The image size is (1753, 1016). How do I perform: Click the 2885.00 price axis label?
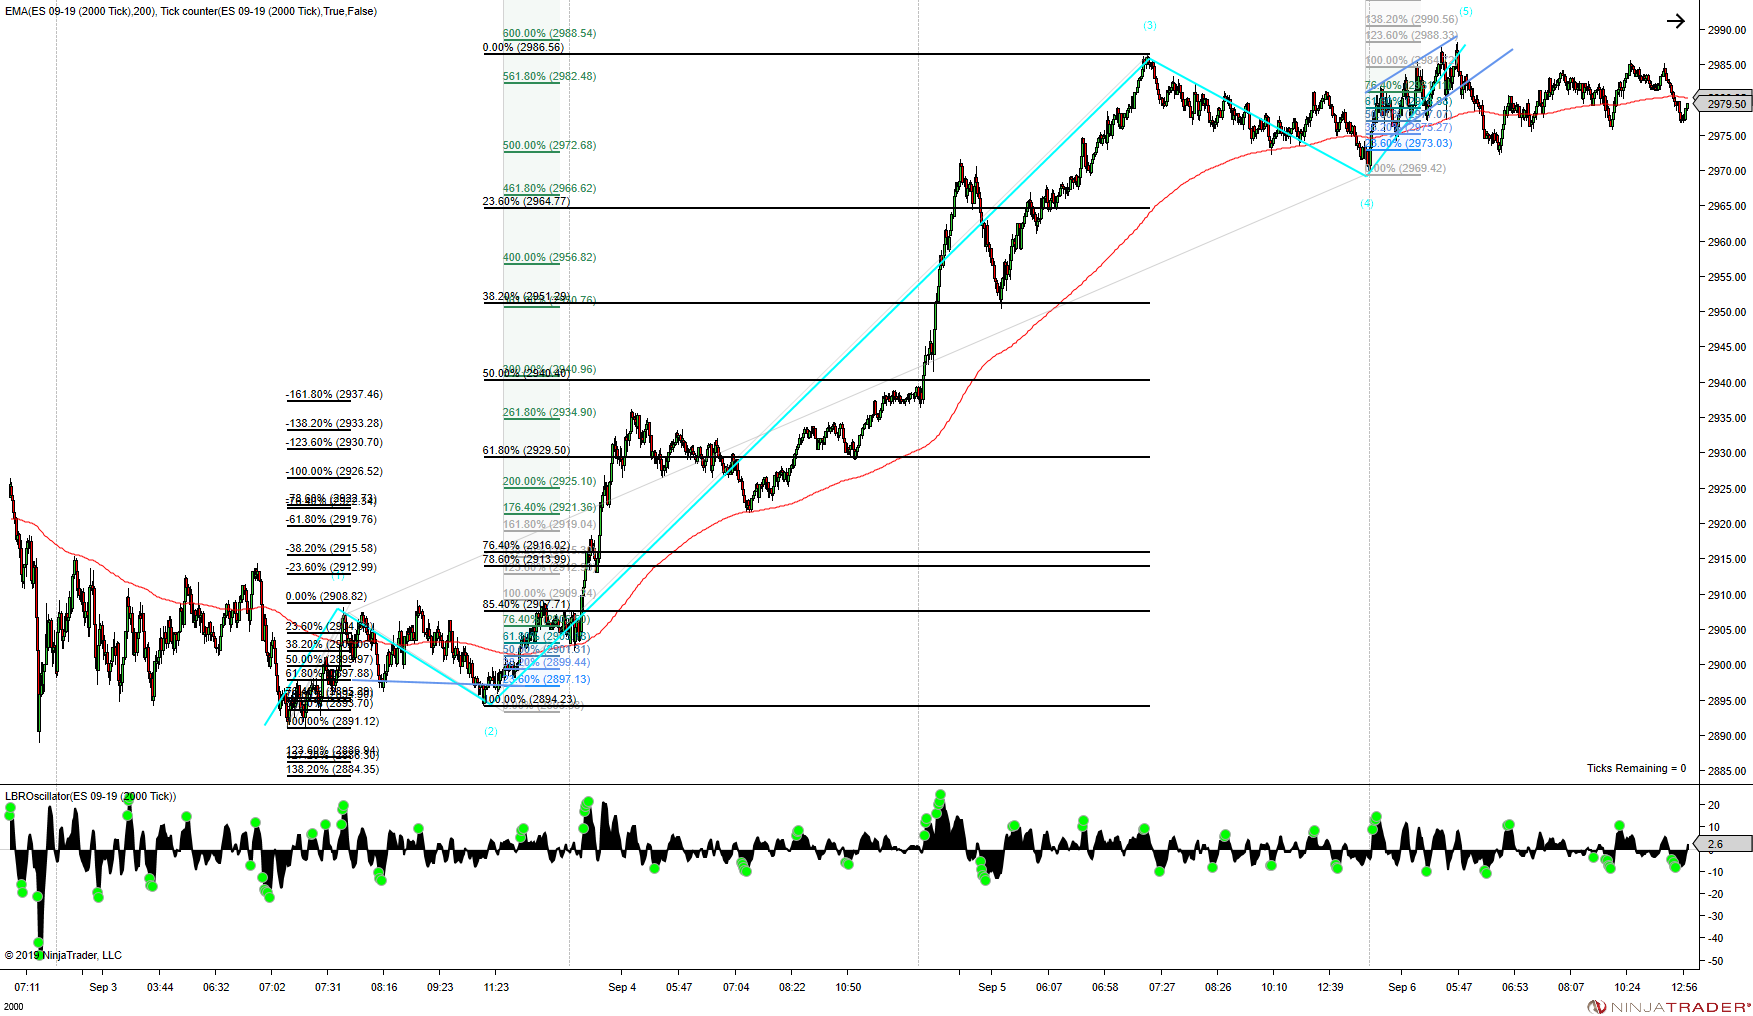tap(1727, 771)
